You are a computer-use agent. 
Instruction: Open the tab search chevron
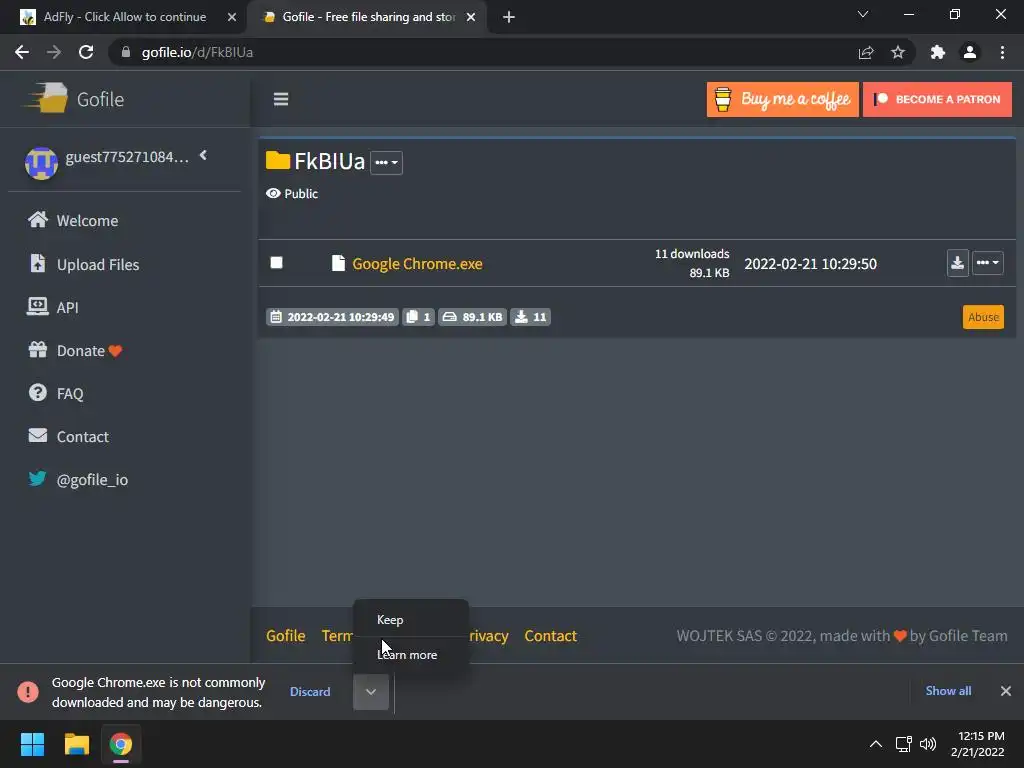click(863, 14)
